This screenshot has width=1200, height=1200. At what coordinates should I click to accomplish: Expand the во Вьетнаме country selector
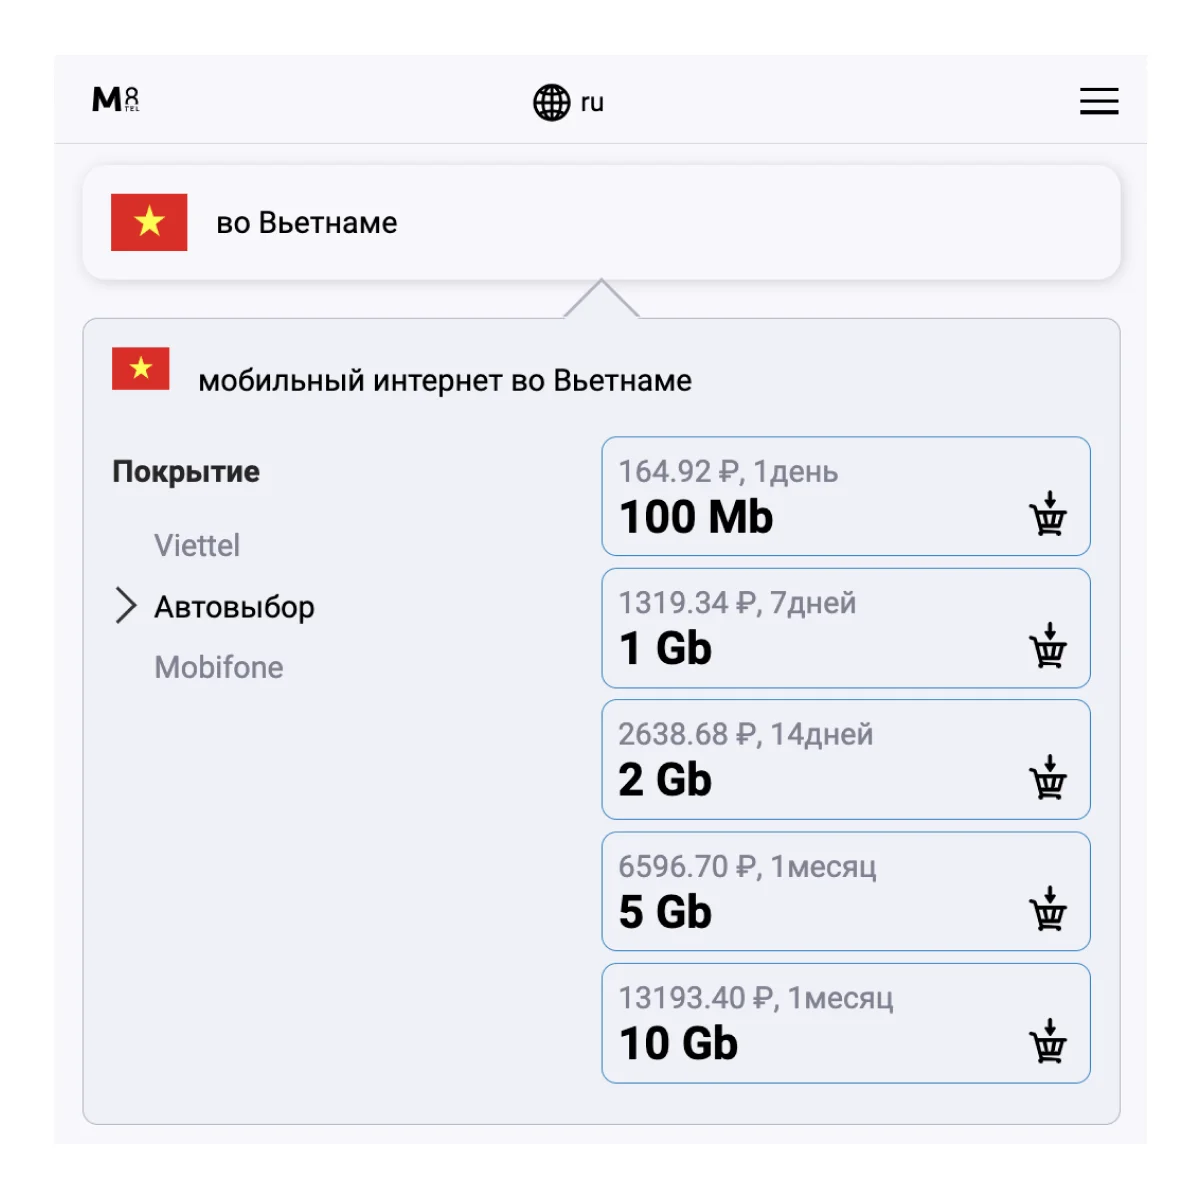tap(600, 222)
